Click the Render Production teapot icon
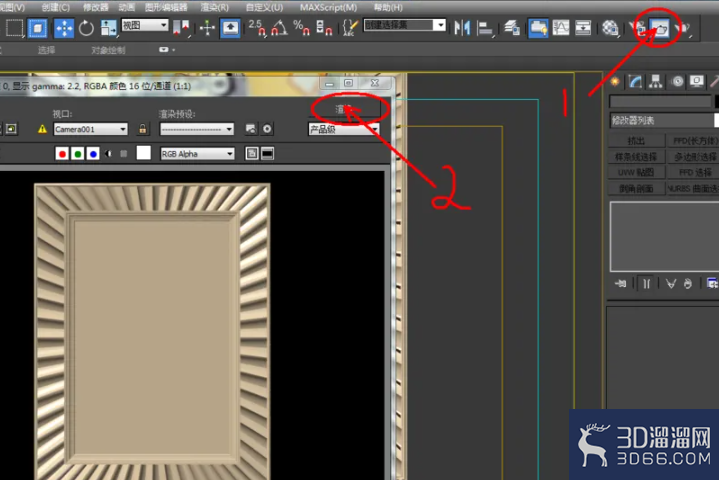 coord(682,28)
